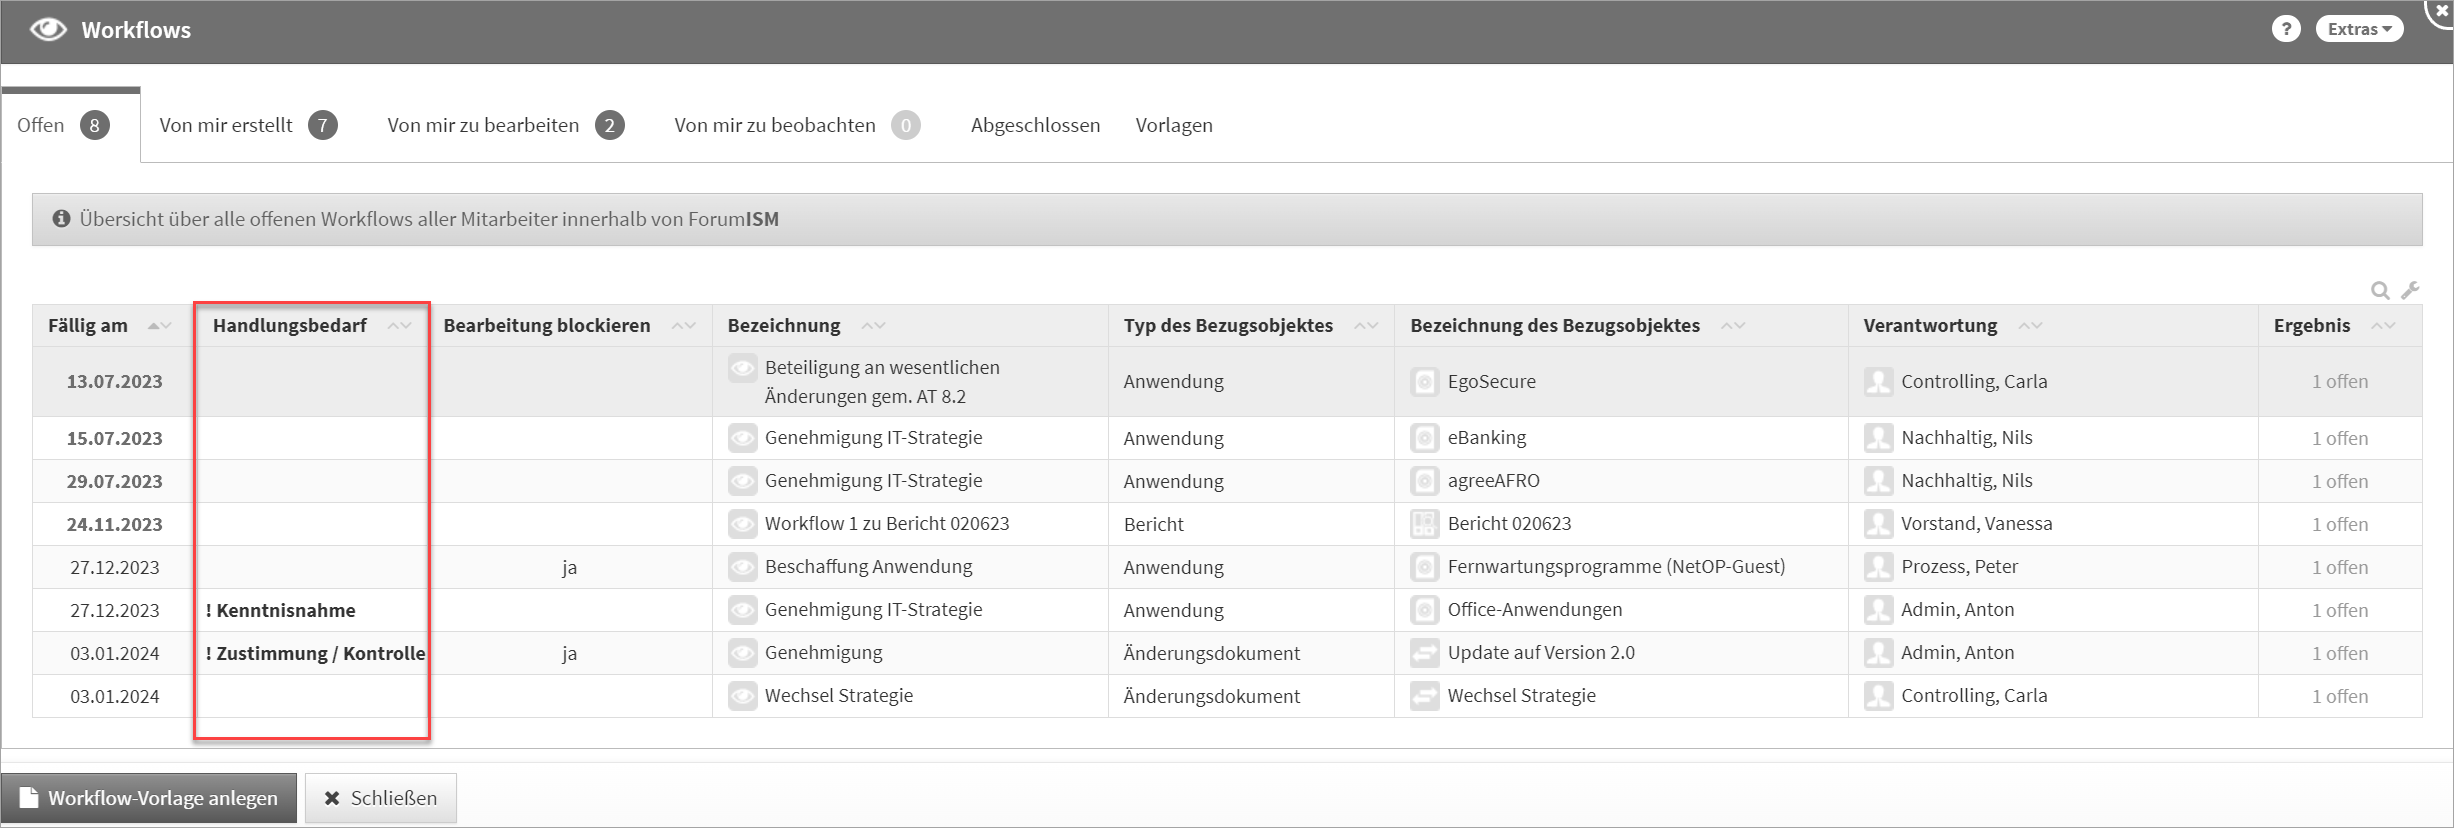Click the Bericht 020623 report icon
The image size is (2454, 828).
tap(1424, 524)
